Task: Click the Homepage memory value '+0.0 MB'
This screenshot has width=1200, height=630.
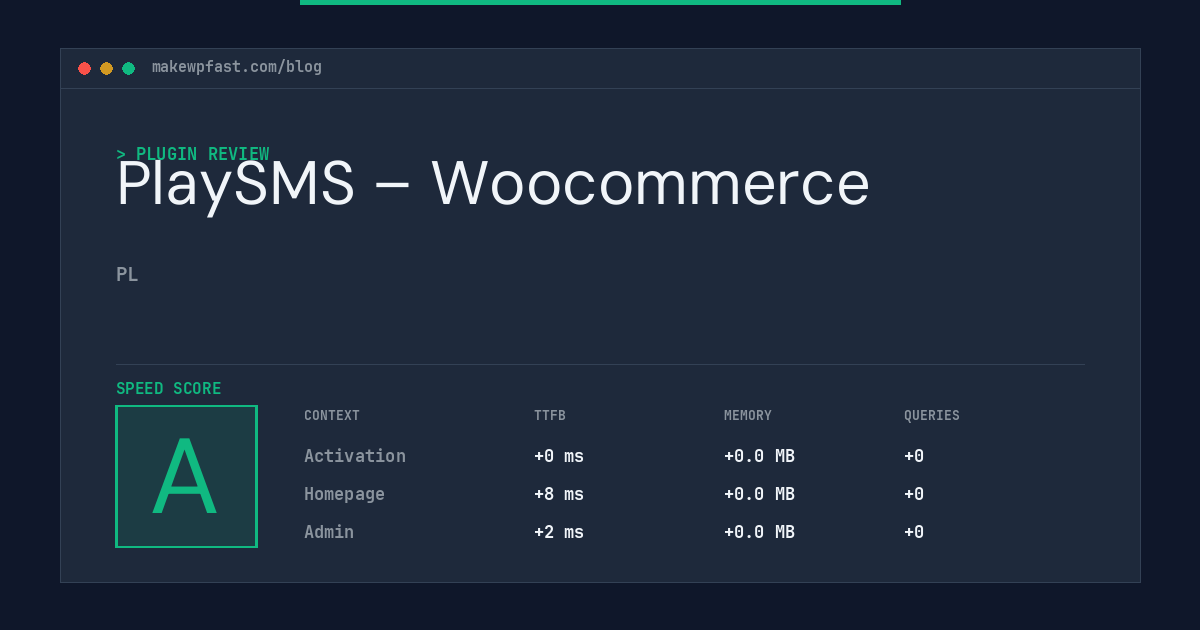Action: pos(759,494)
